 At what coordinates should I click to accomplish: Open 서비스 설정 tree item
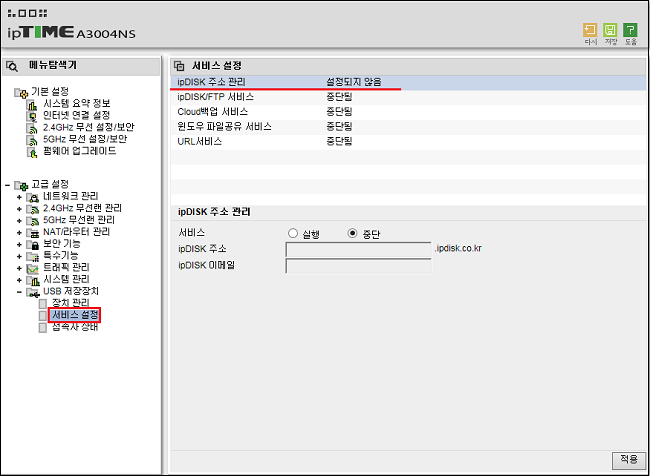pos(74,316)
